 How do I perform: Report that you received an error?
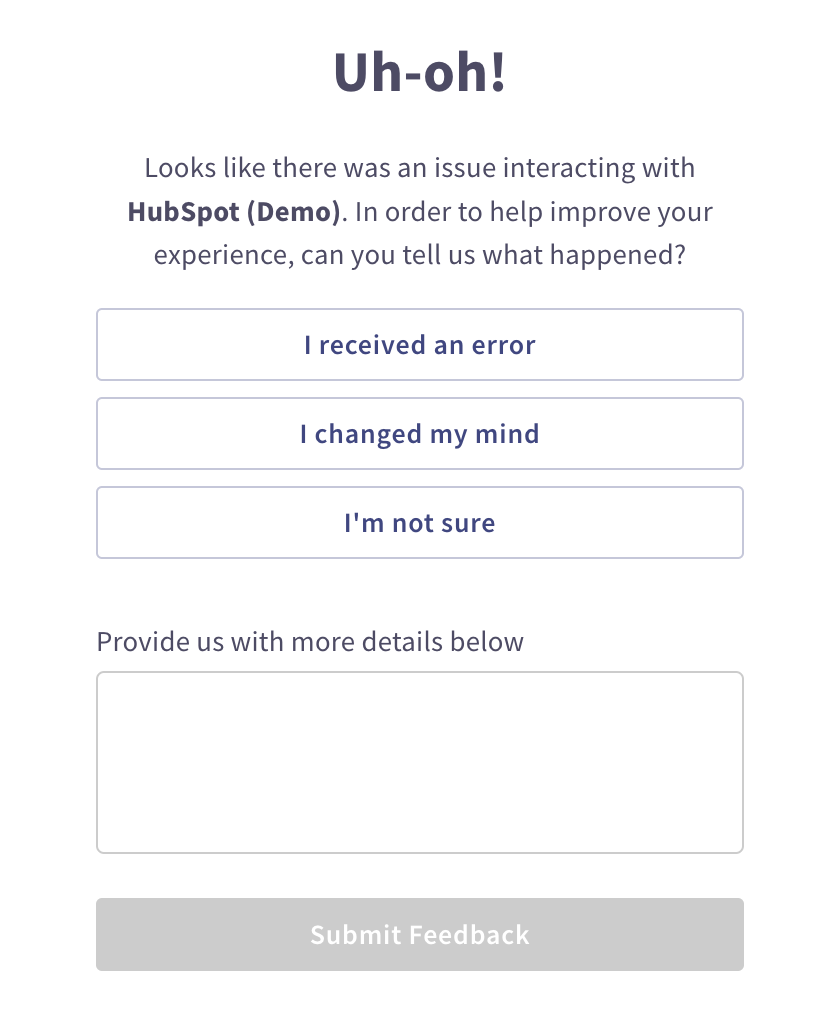pyautogui.click(x=420, y=345)
